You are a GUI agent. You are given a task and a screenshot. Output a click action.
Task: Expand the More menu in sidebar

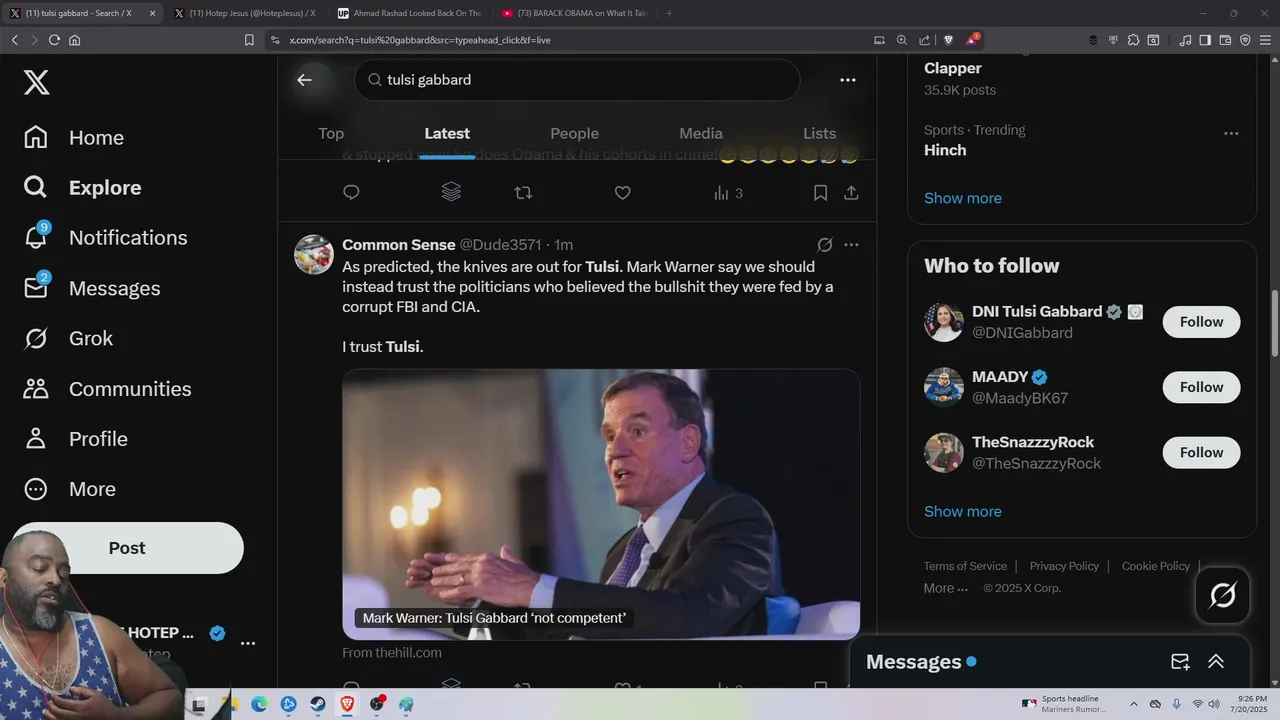(x=70, y=489)
